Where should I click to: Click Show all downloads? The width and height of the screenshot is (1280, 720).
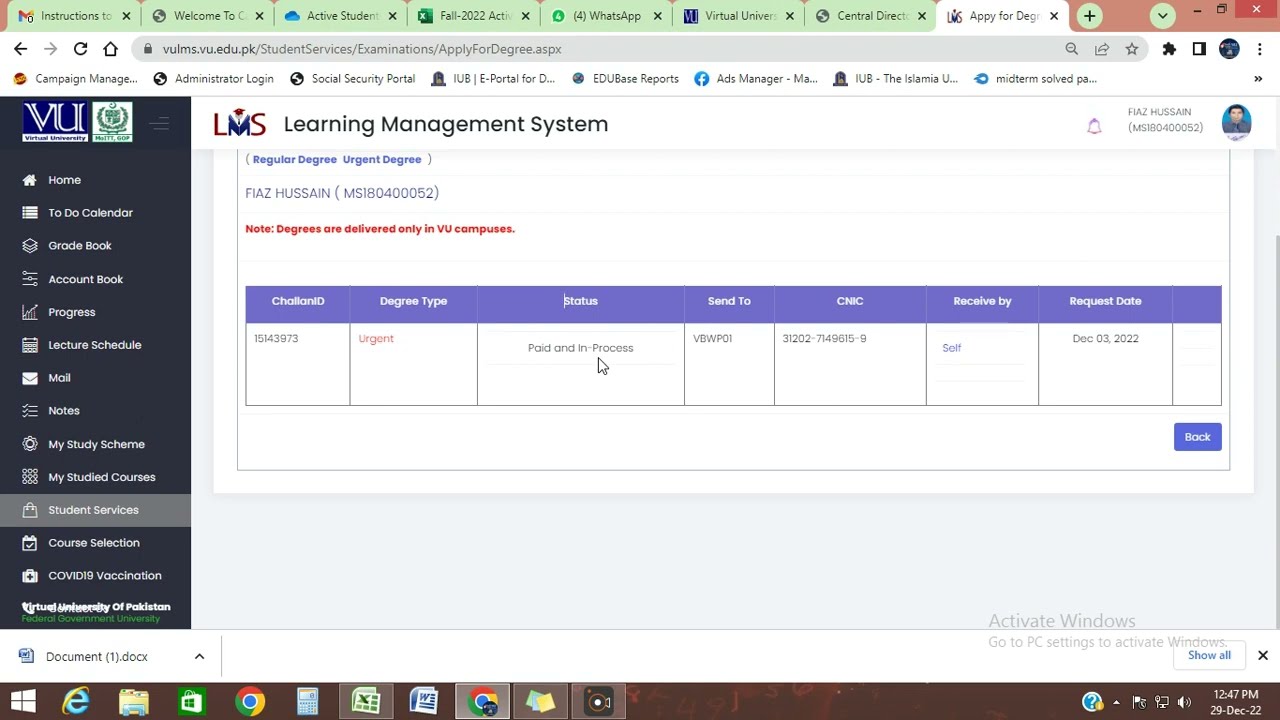tap(1209, 656)
